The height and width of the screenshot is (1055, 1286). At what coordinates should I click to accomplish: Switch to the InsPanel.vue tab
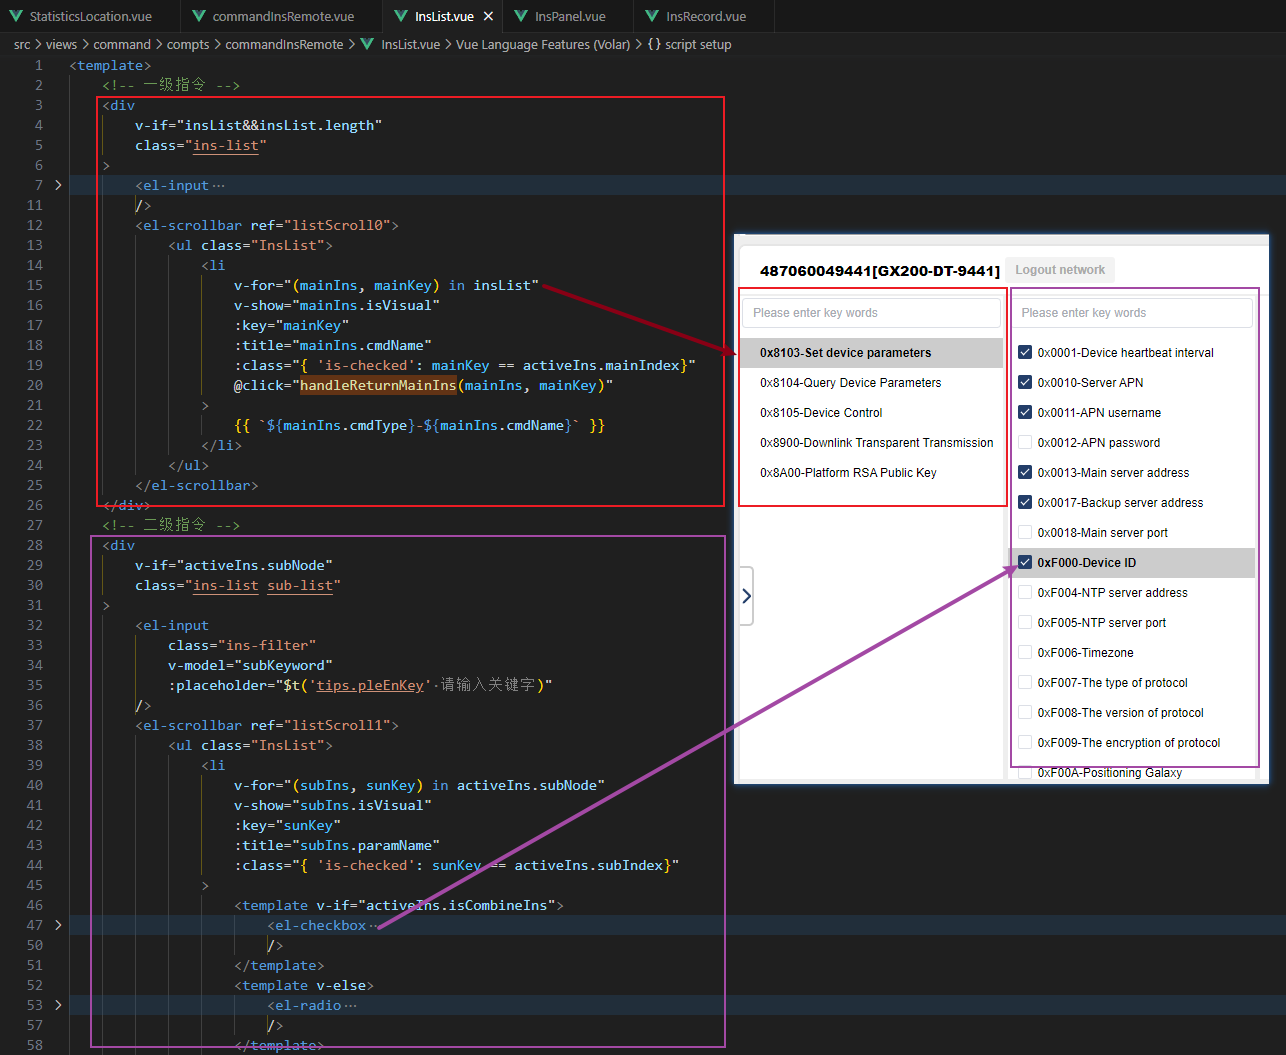(x=569, y=16)
